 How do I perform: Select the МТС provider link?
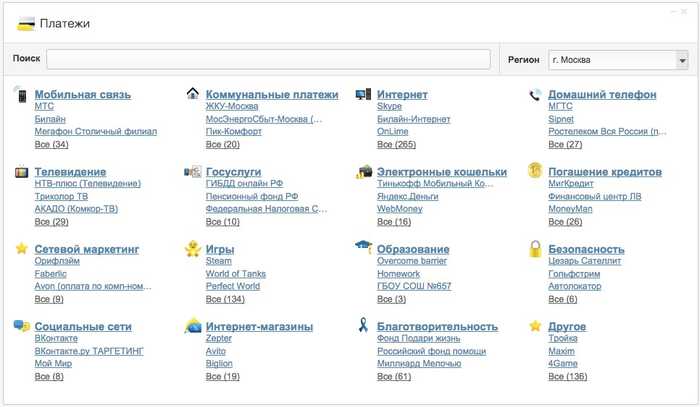pyautogui.click(x=44, y=106)
